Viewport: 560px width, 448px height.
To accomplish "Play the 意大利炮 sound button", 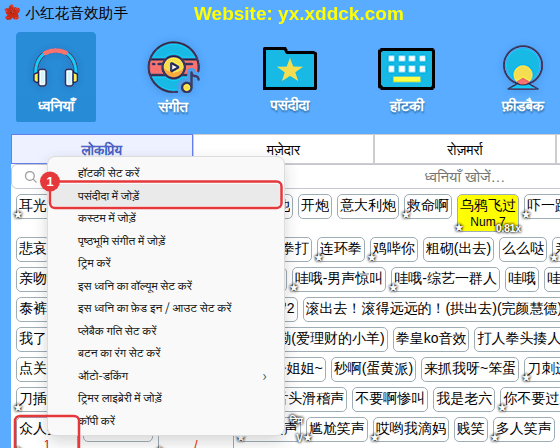I will (368, 206).
